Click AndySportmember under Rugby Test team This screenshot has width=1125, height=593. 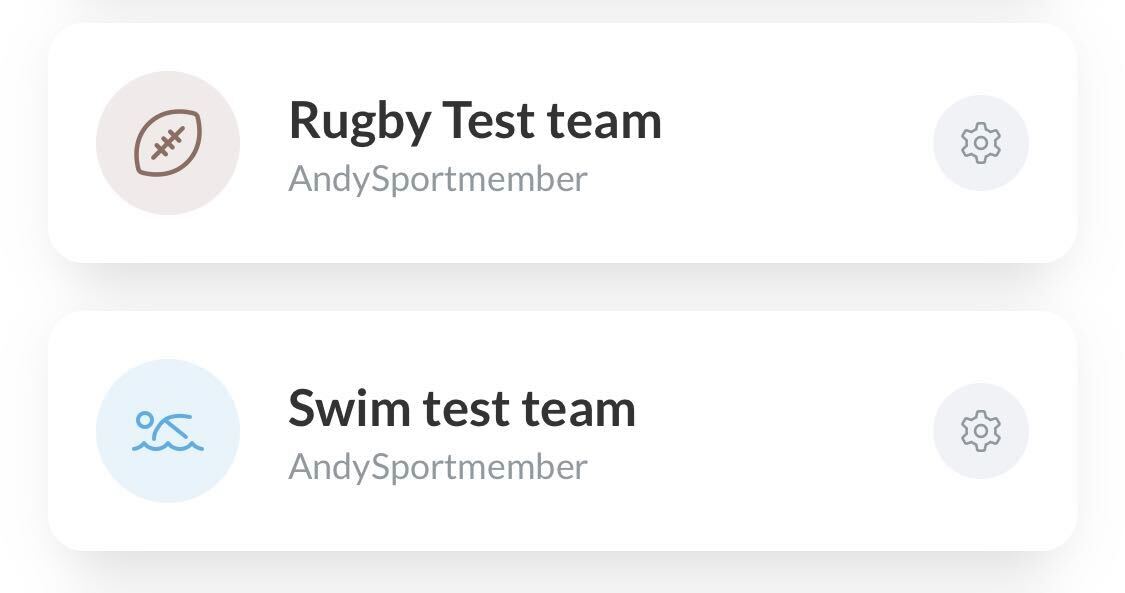coord(438,179)
